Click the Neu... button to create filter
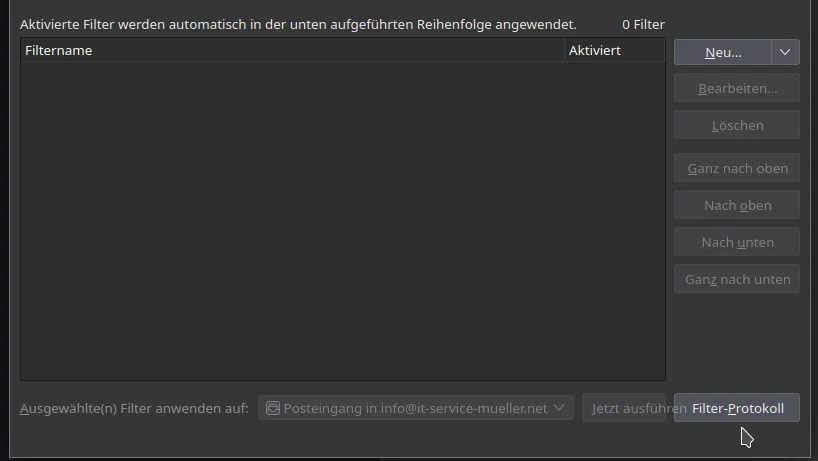 [x=723, y=52]
